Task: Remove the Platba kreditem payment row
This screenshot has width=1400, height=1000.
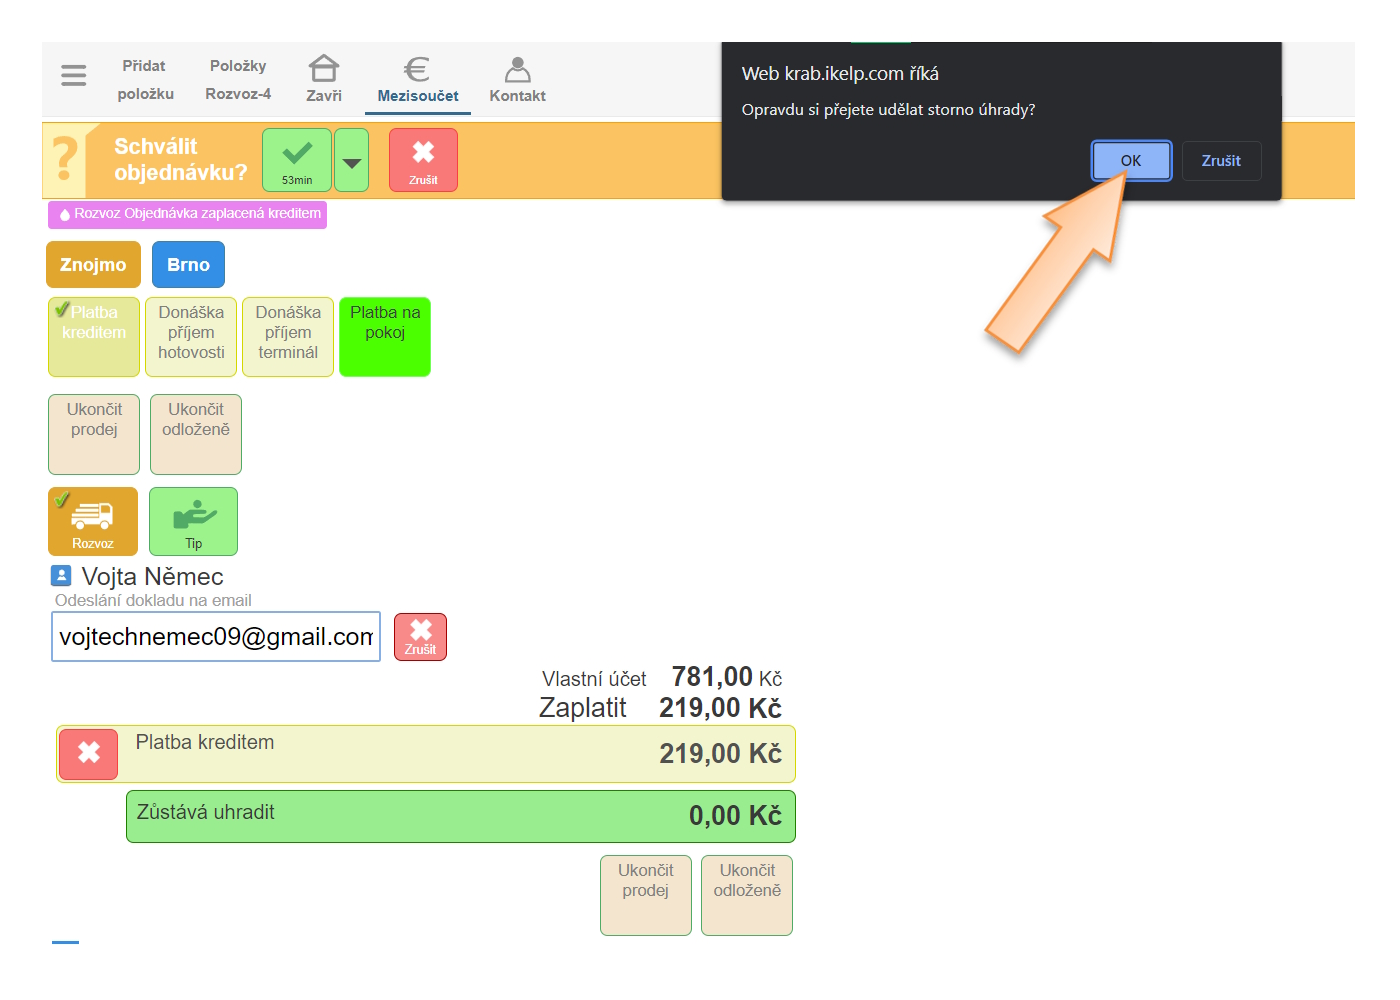Action: click(89, 754)
